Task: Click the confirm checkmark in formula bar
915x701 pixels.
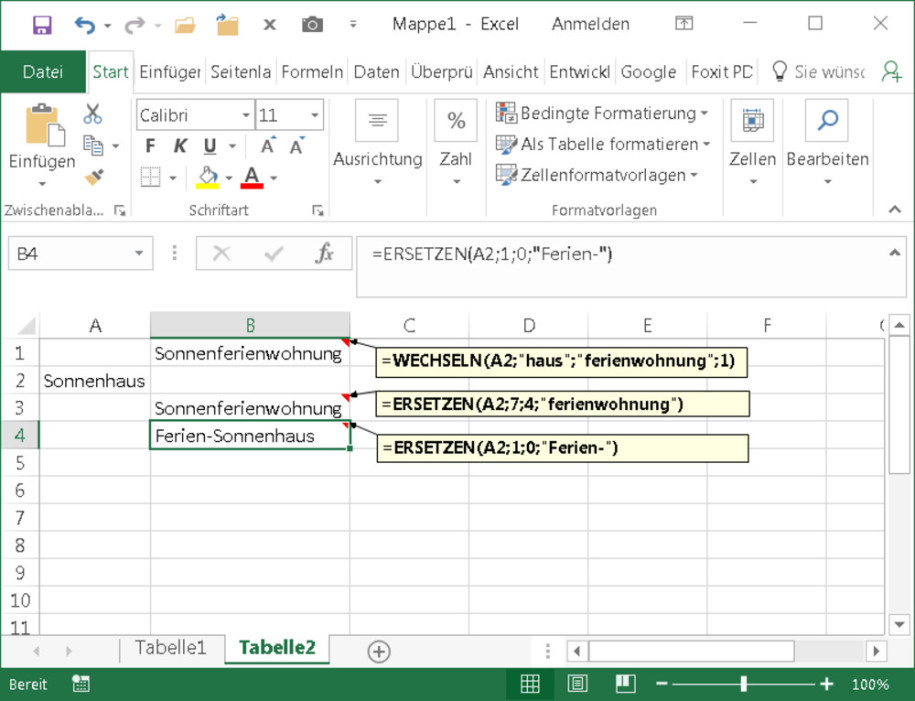Action: point(273,253)
